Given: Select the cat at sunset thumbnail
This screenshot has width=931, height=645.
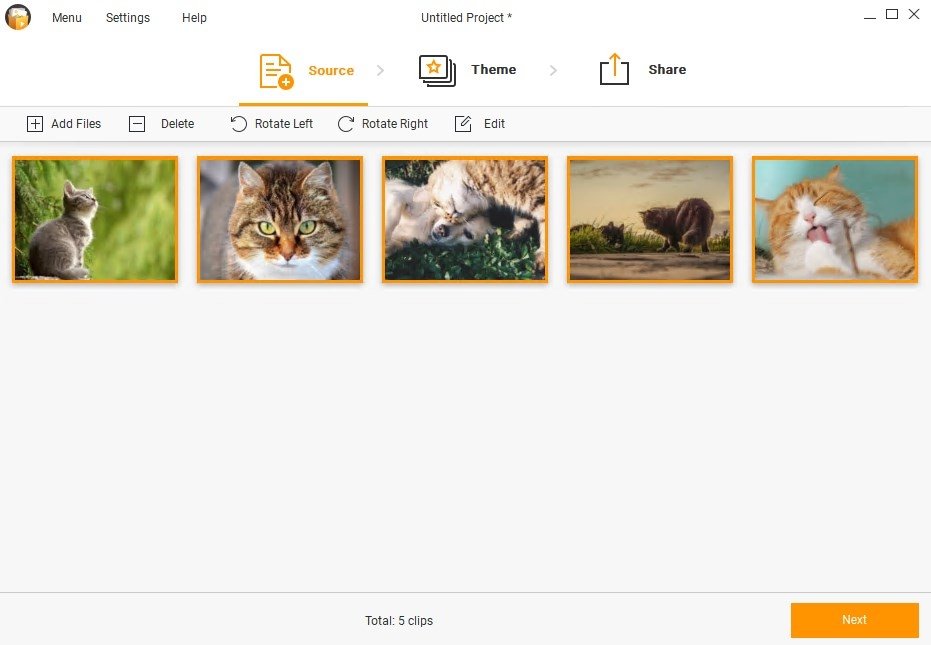Looking at the screenshot, I should point(650,220).
